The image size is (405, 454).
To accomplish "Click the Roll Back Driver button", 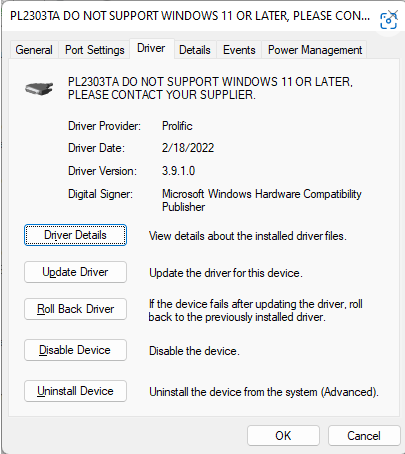I will coord(75,309).
